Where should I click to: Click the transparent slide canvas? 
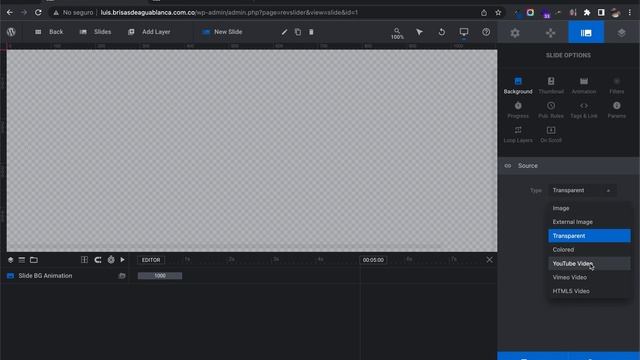252,151
